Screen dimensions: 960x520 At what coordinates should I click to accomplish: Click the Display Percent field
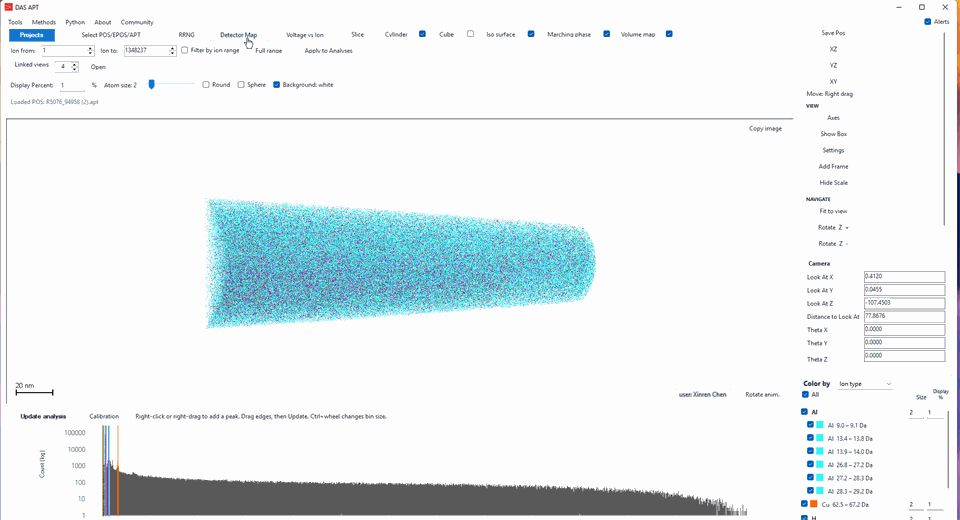[x=72, y=85]
